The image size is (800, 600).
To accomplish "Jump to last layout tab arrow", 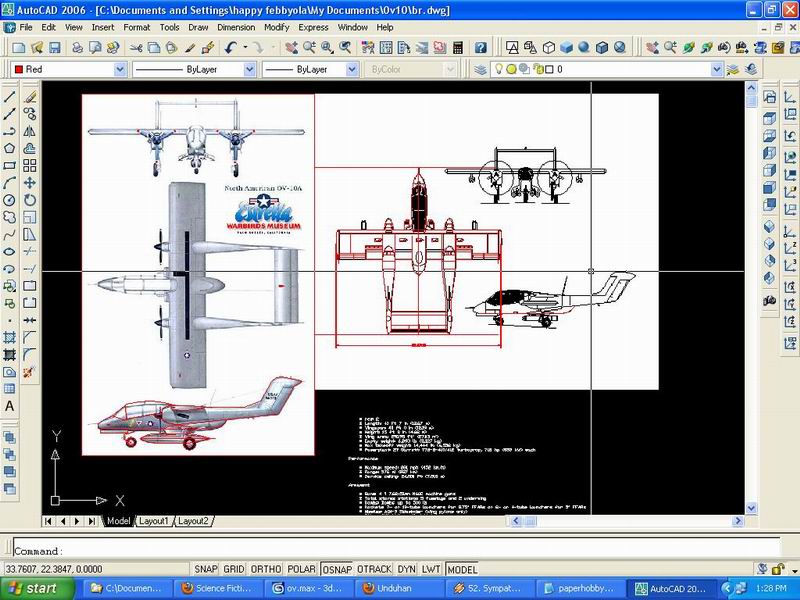I will [x=91, y=521].
